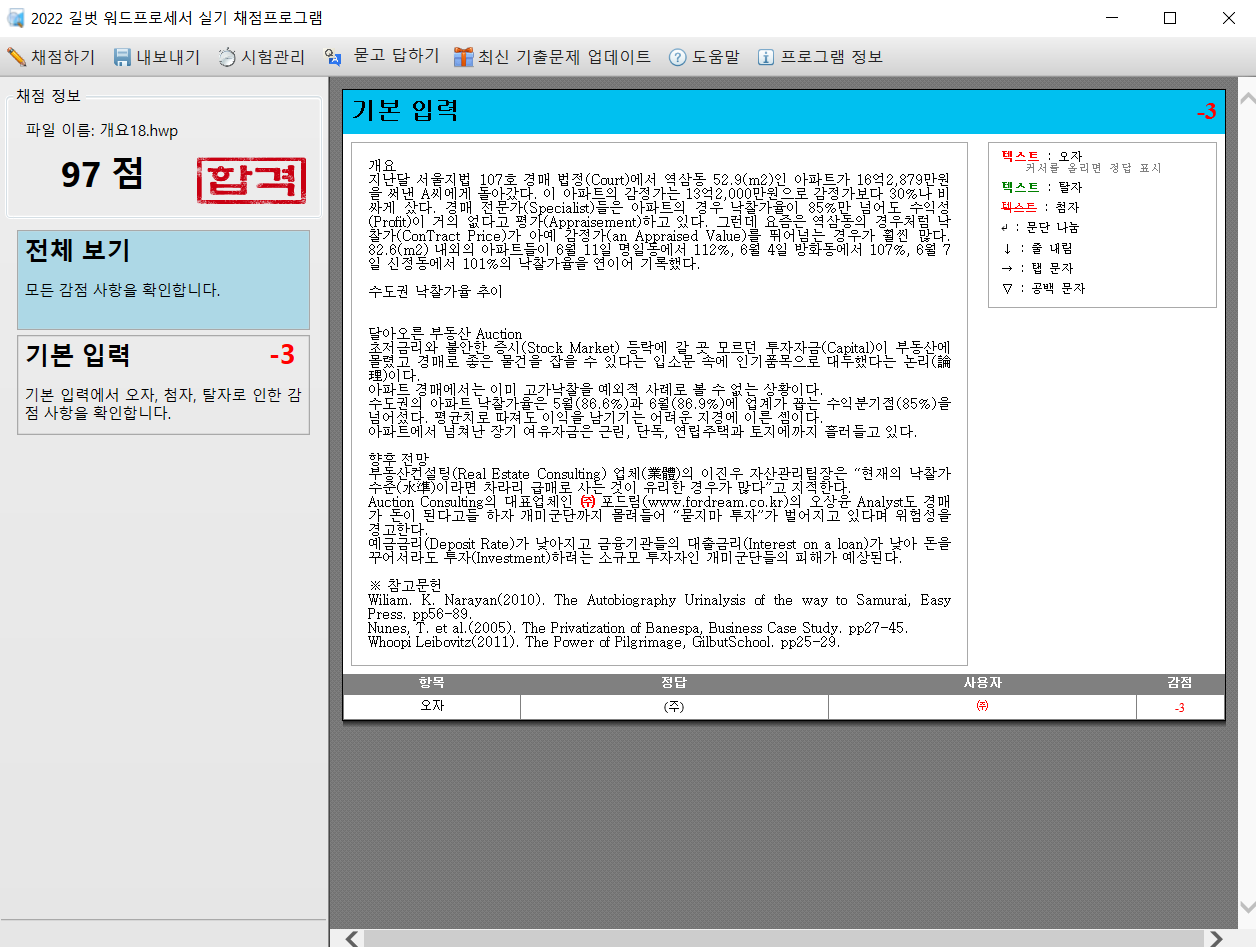Screen dimensions: 1256x947
Task: Click the red highlighted ㈜ typo in the document
Action: pyautogui.click(x=587, y=500)
